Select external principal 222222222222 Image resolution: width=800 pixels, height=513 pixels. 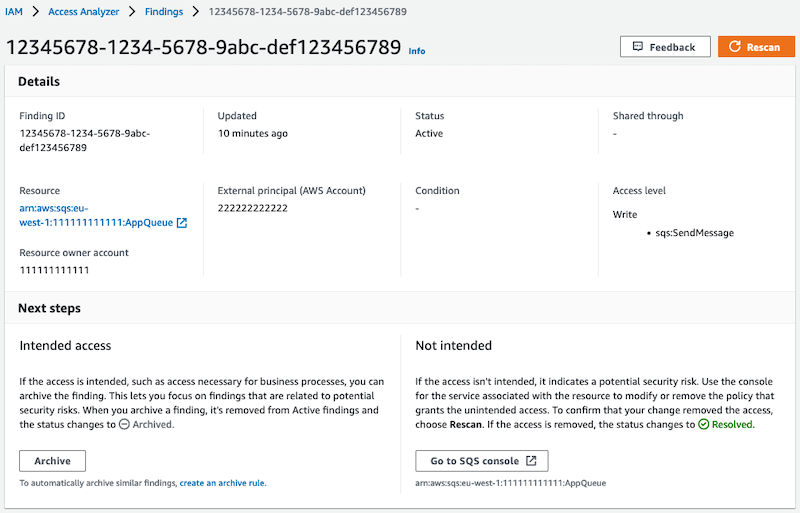(x=253, y=208)
